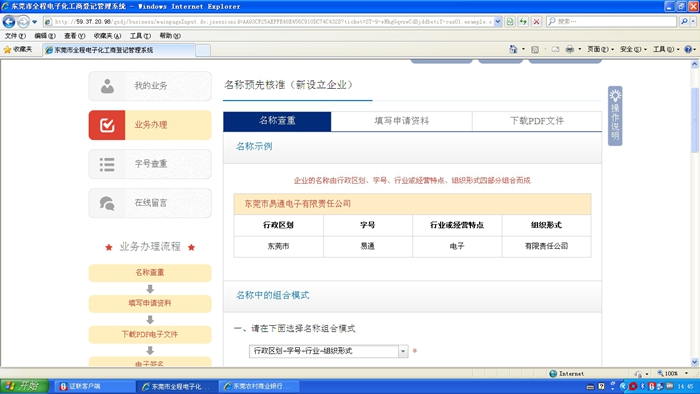Open the recent pages dropdown beside Forward
700x394 pixels.
pyautogui.click(x=34, y=21)
